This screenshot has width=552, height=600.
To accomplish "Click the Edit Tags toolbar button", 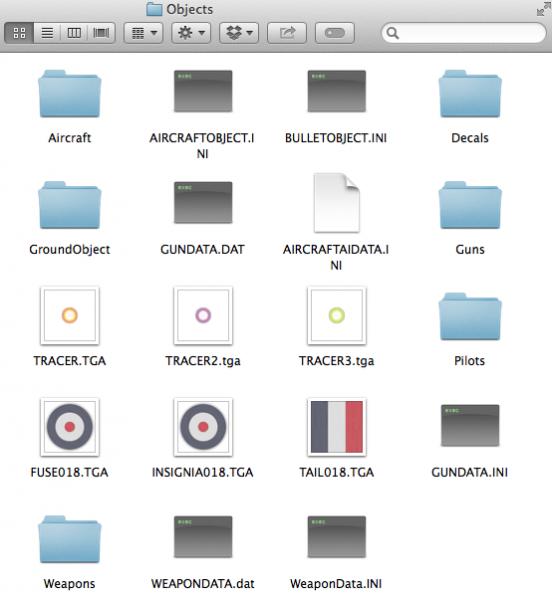I will (x=334, y=33).
